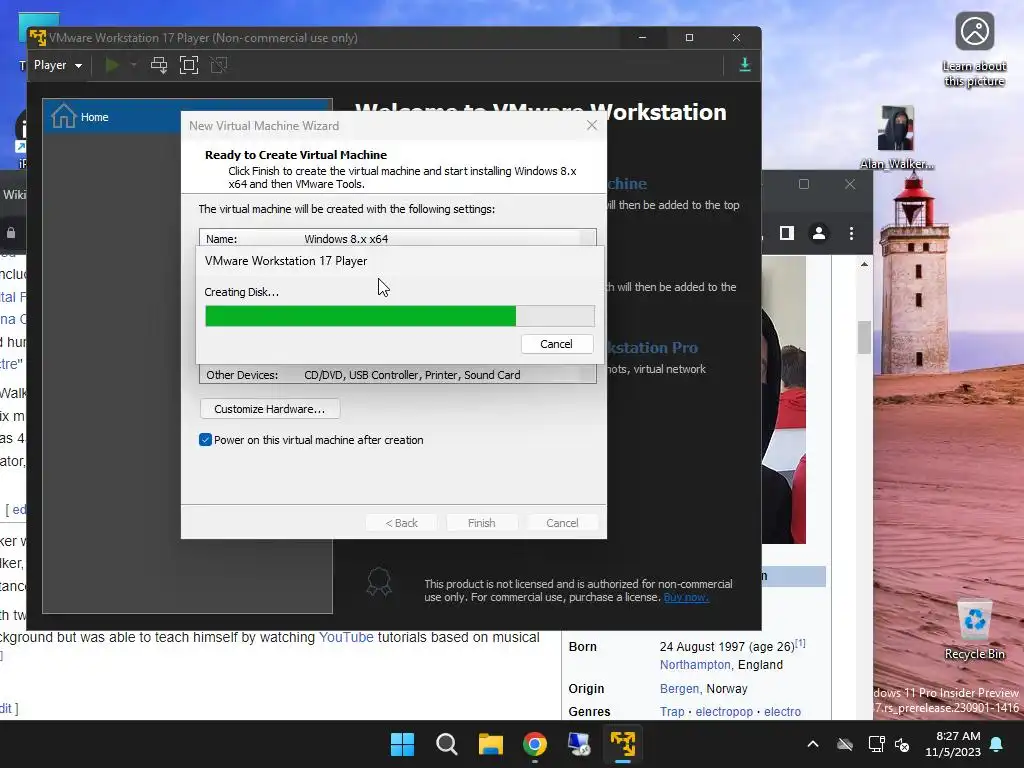
Task: Toggle Power on this virtual machine checkbox
Action: pyautogui.click(x=205, y=440)
